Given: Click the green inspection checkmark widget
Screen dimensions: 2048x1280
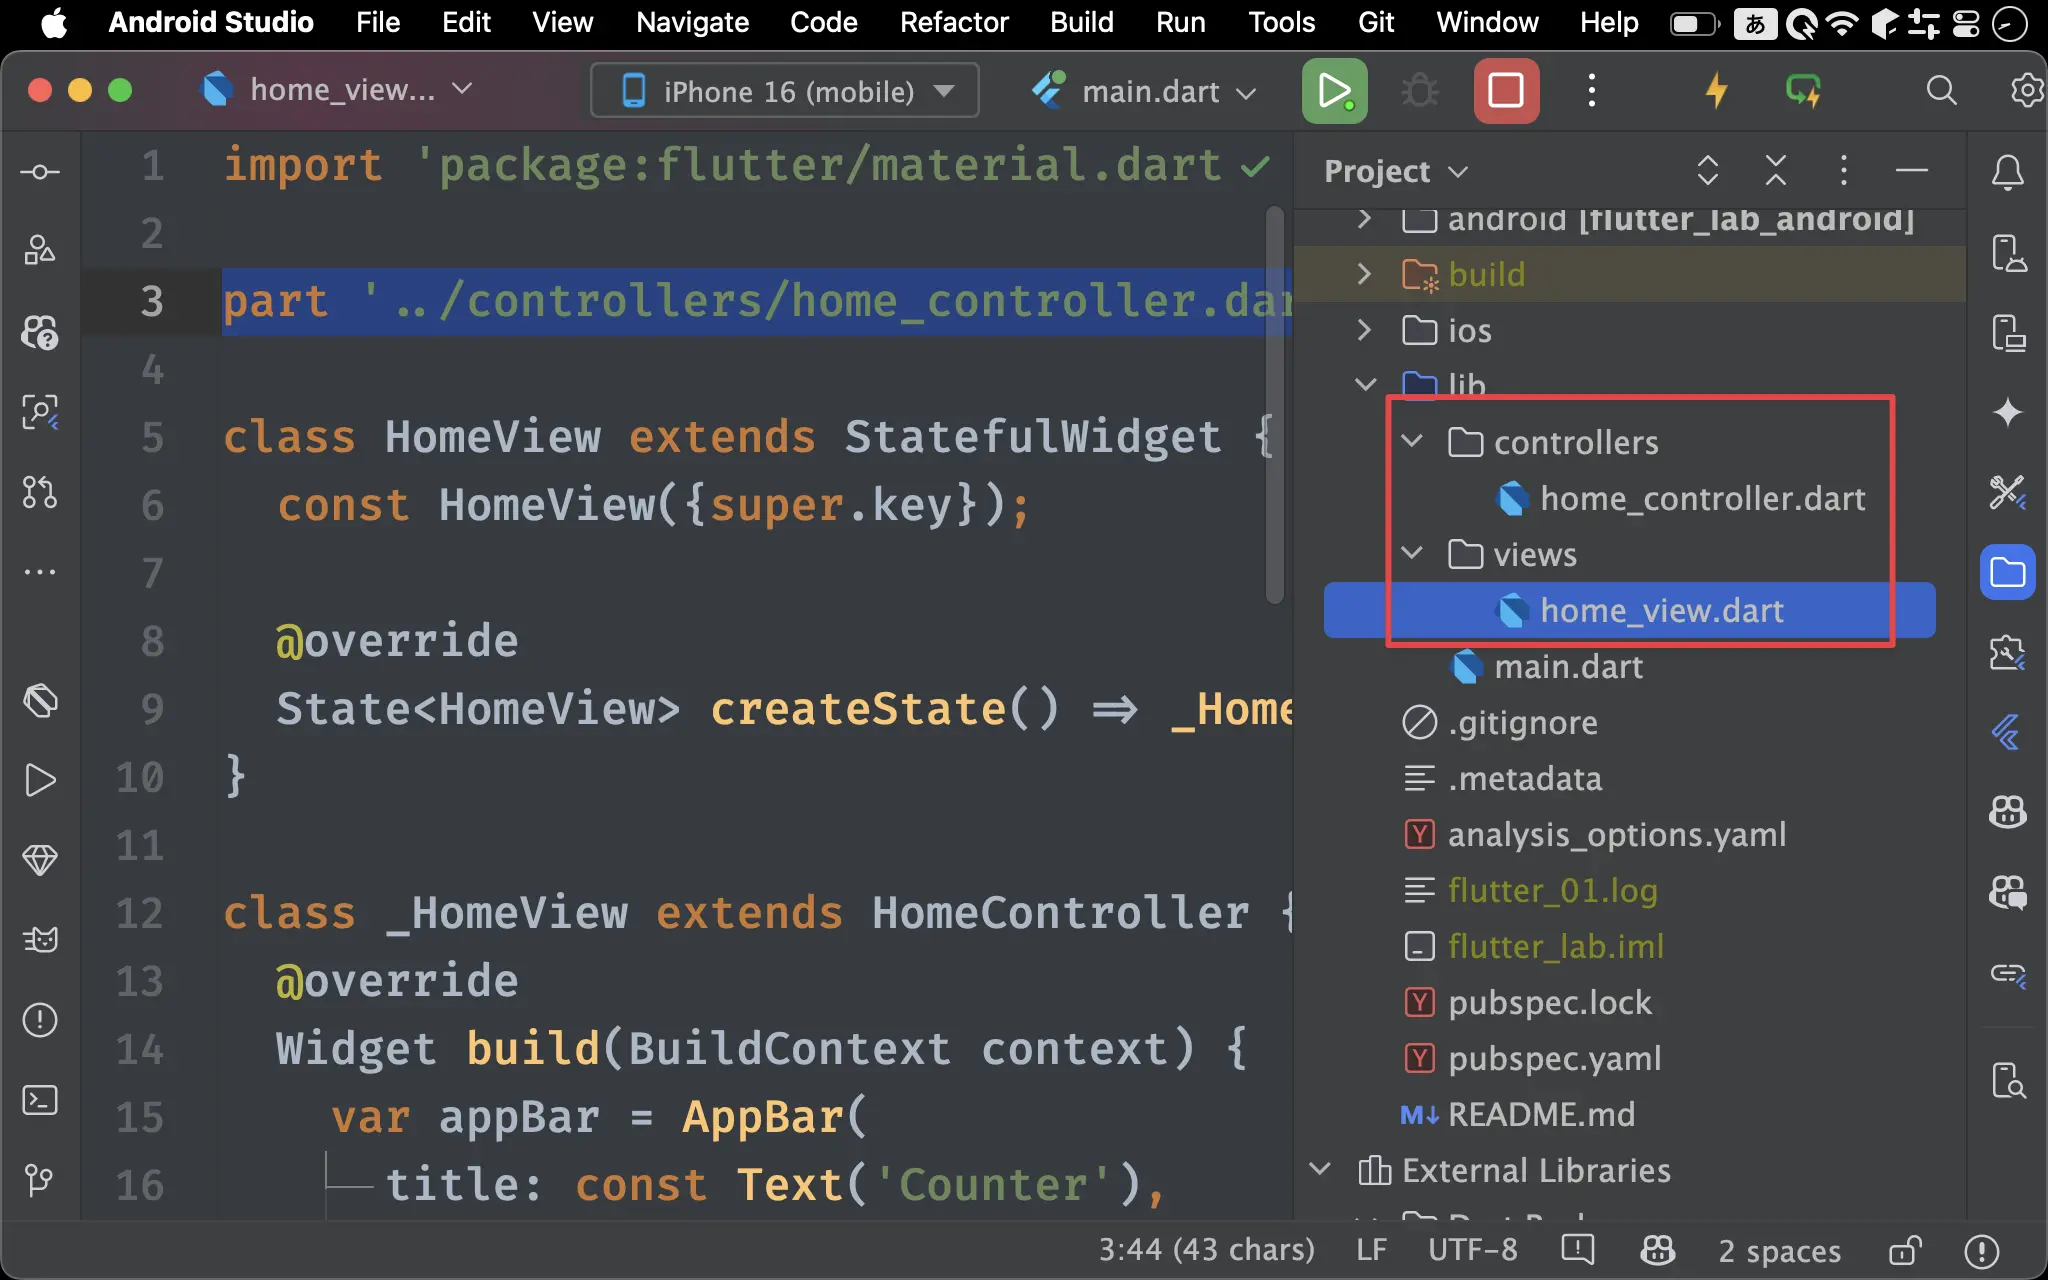Looking at the screenshot, I should click(1255, 166).
